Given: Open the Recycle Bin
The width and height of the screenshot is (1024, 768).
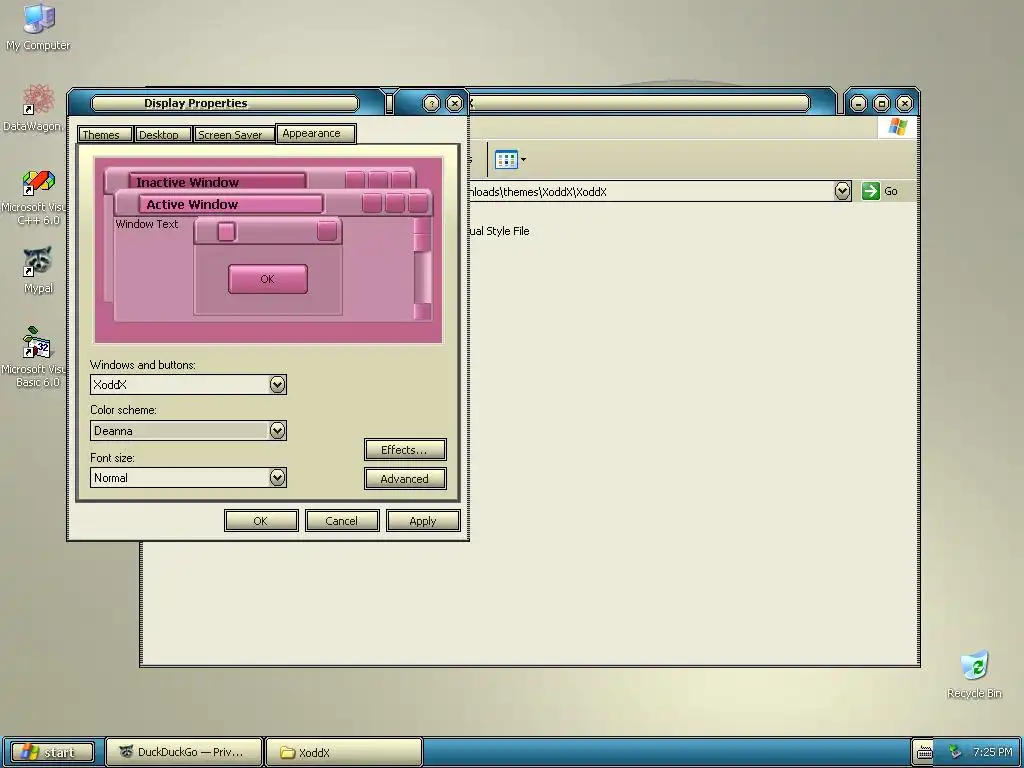Looking at the screenshot, I should click(x=974, y=675).
